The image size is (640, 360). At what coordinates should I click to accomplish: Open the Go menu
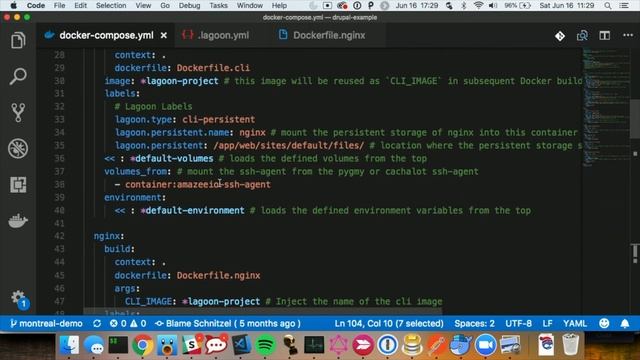coord(165,5)
